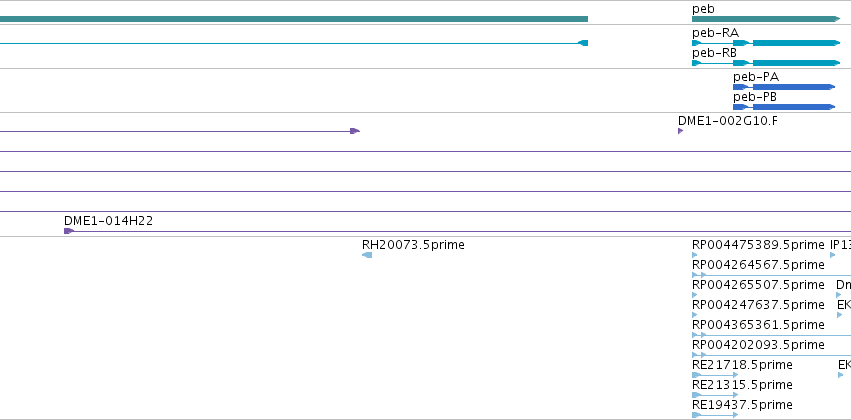
Task: Click the DME1-014H22 feature start glyph
Action: (x=69, y=231)
